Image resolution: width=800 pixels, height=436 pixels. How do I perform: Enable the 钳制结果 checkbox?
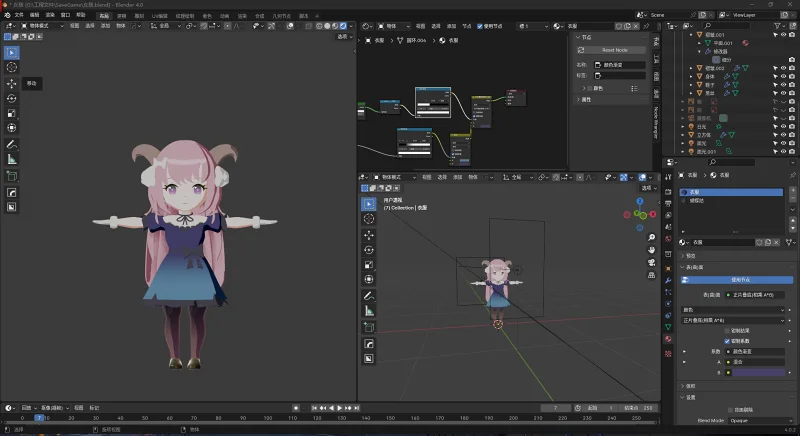726,330
